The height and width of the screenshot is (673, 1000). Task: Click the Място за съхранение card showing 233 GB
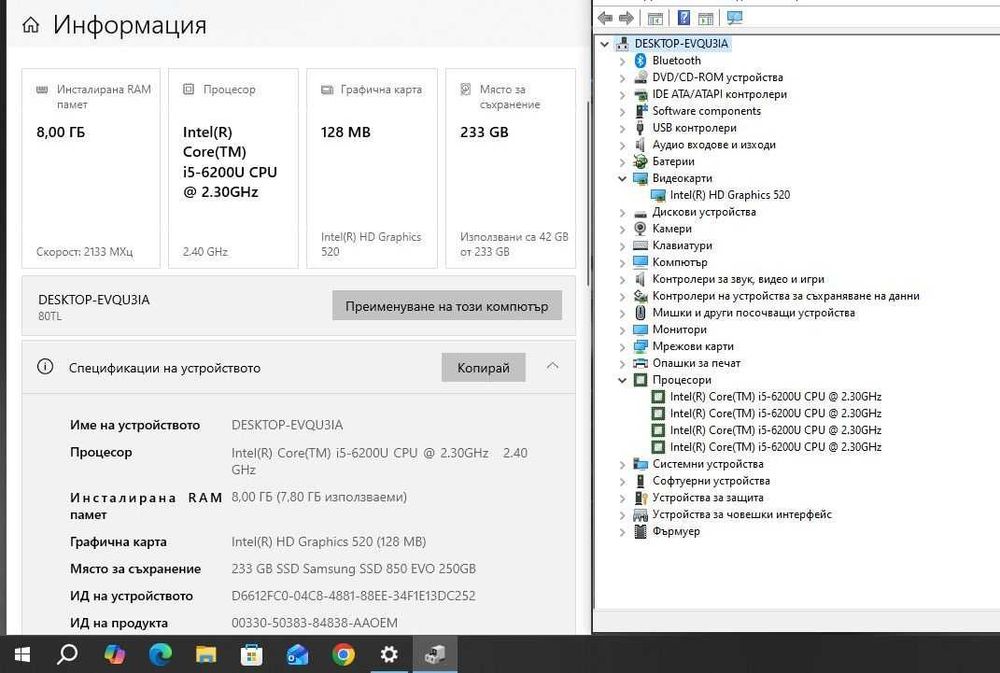tap(510, 168)
